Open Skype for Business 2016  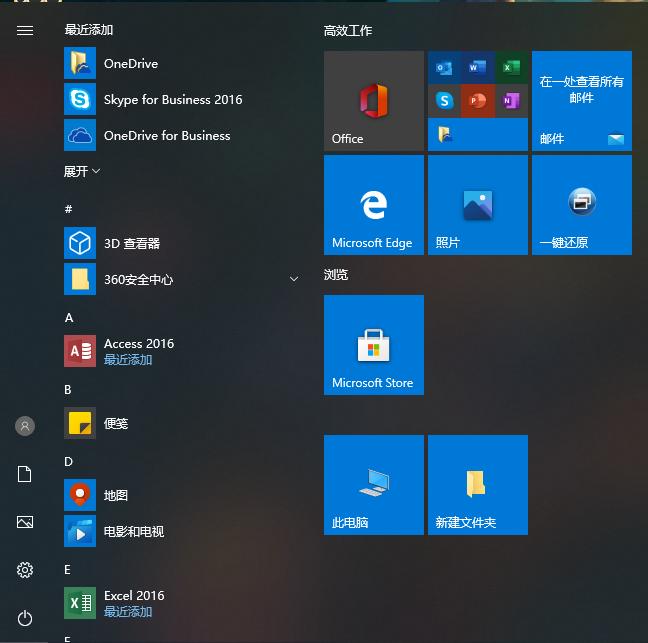pyautogui.click(x=182, y=99)
